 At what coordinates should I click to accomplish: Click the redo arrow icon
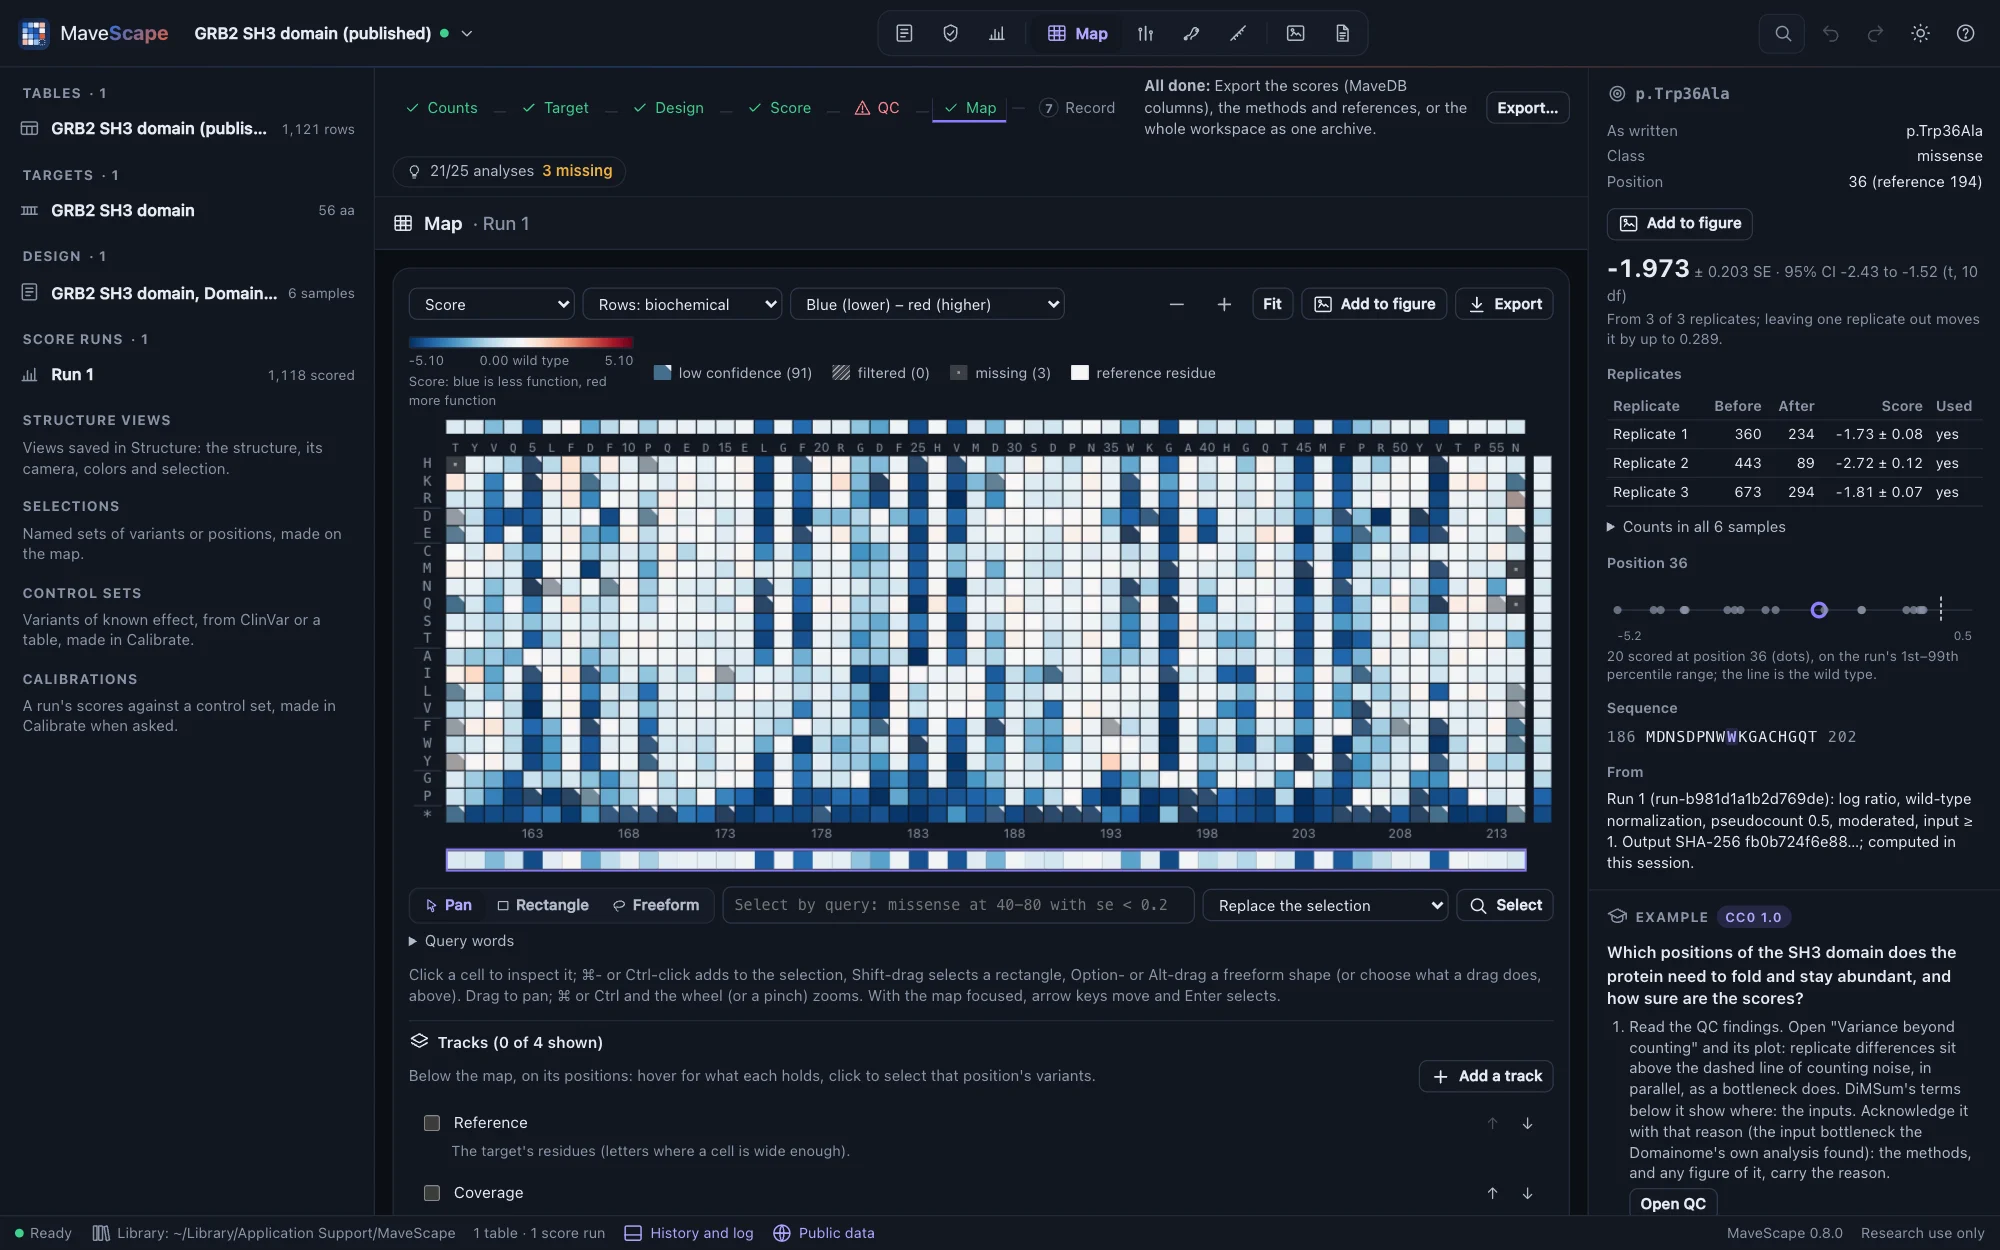pos(1875,33)
